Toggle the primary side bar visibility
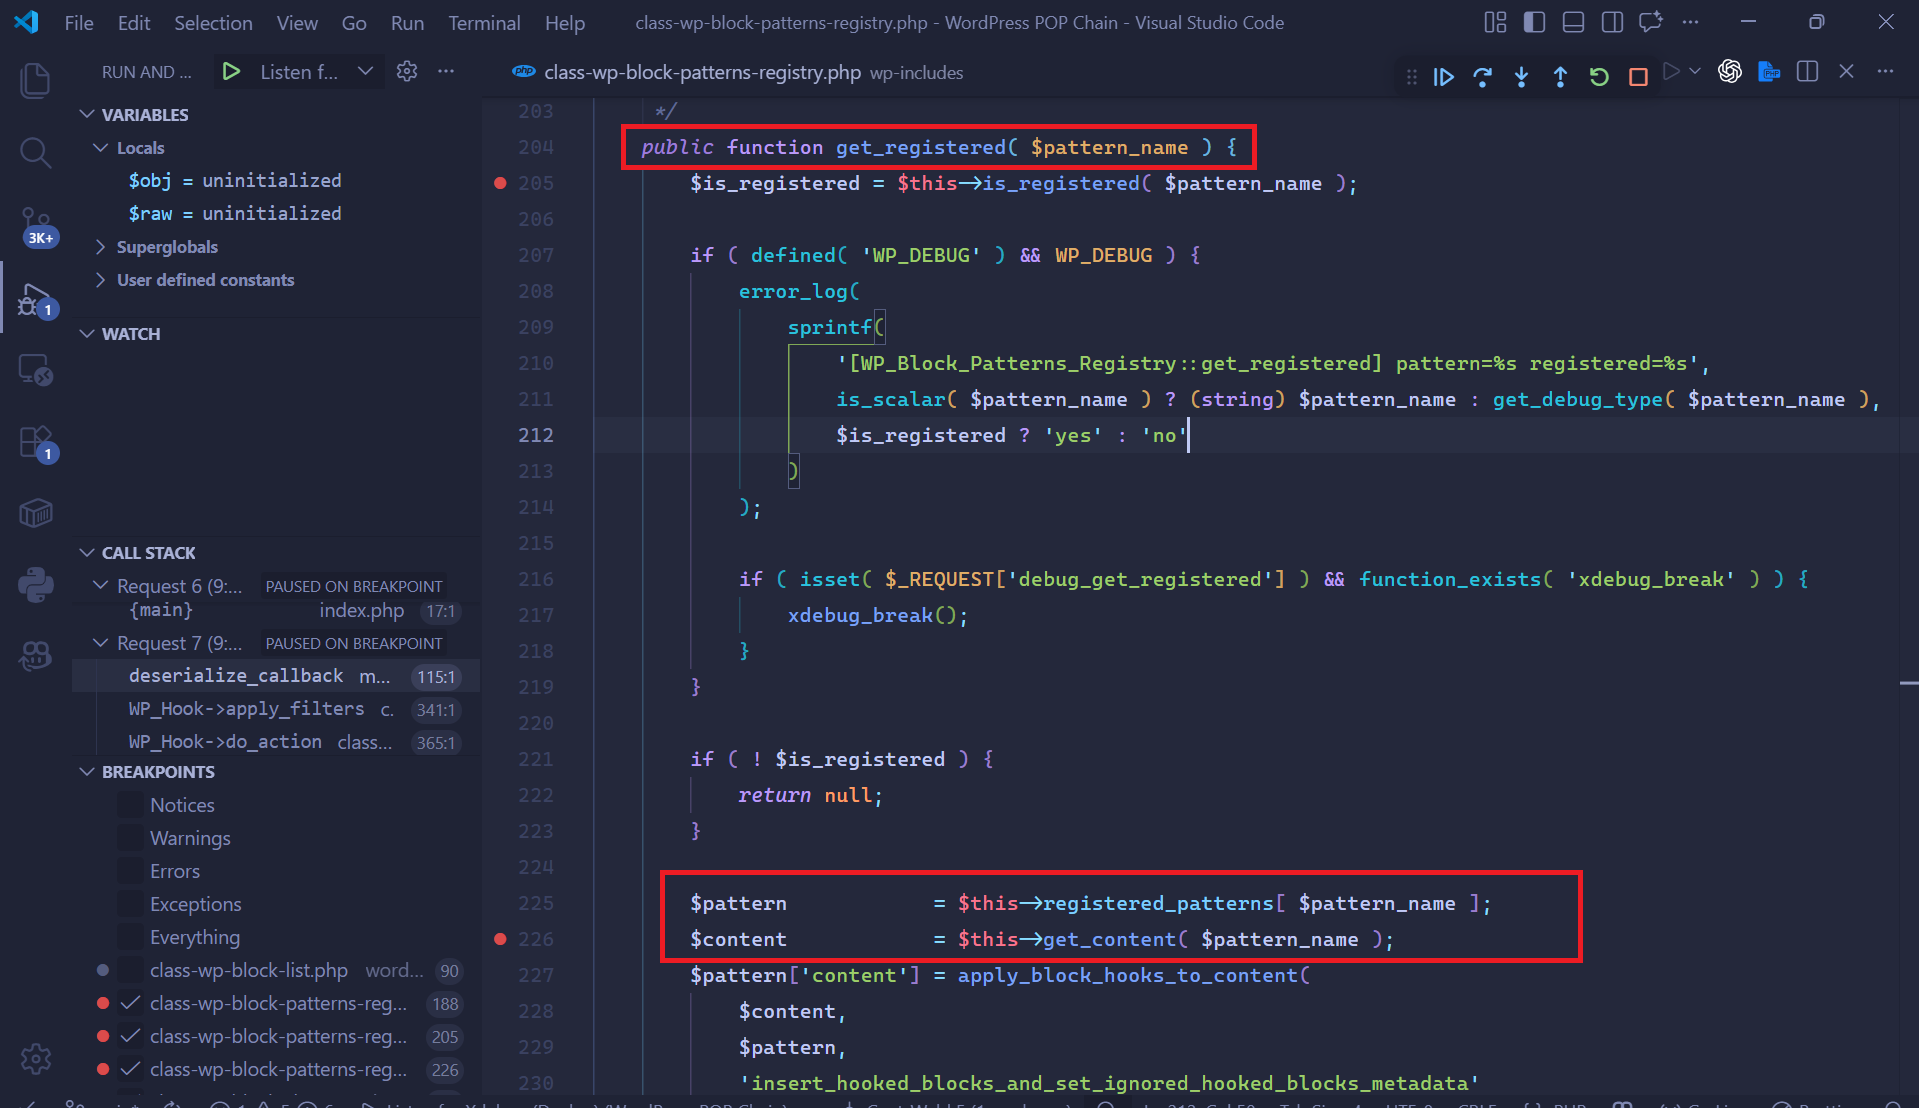Screen dimensions: 1919x1108 [1534, 22]
